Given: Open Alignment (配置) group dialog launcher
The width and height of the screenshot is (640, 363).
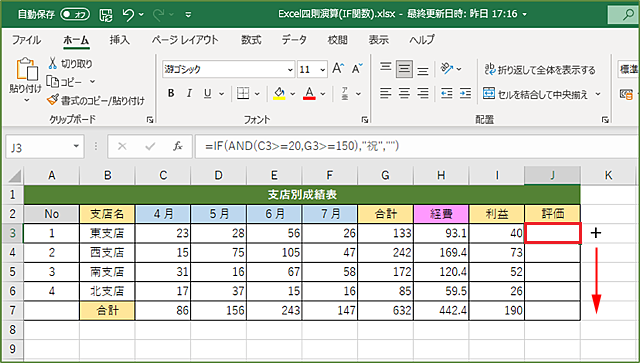Looking at the screenshot, I should [605, 120].
